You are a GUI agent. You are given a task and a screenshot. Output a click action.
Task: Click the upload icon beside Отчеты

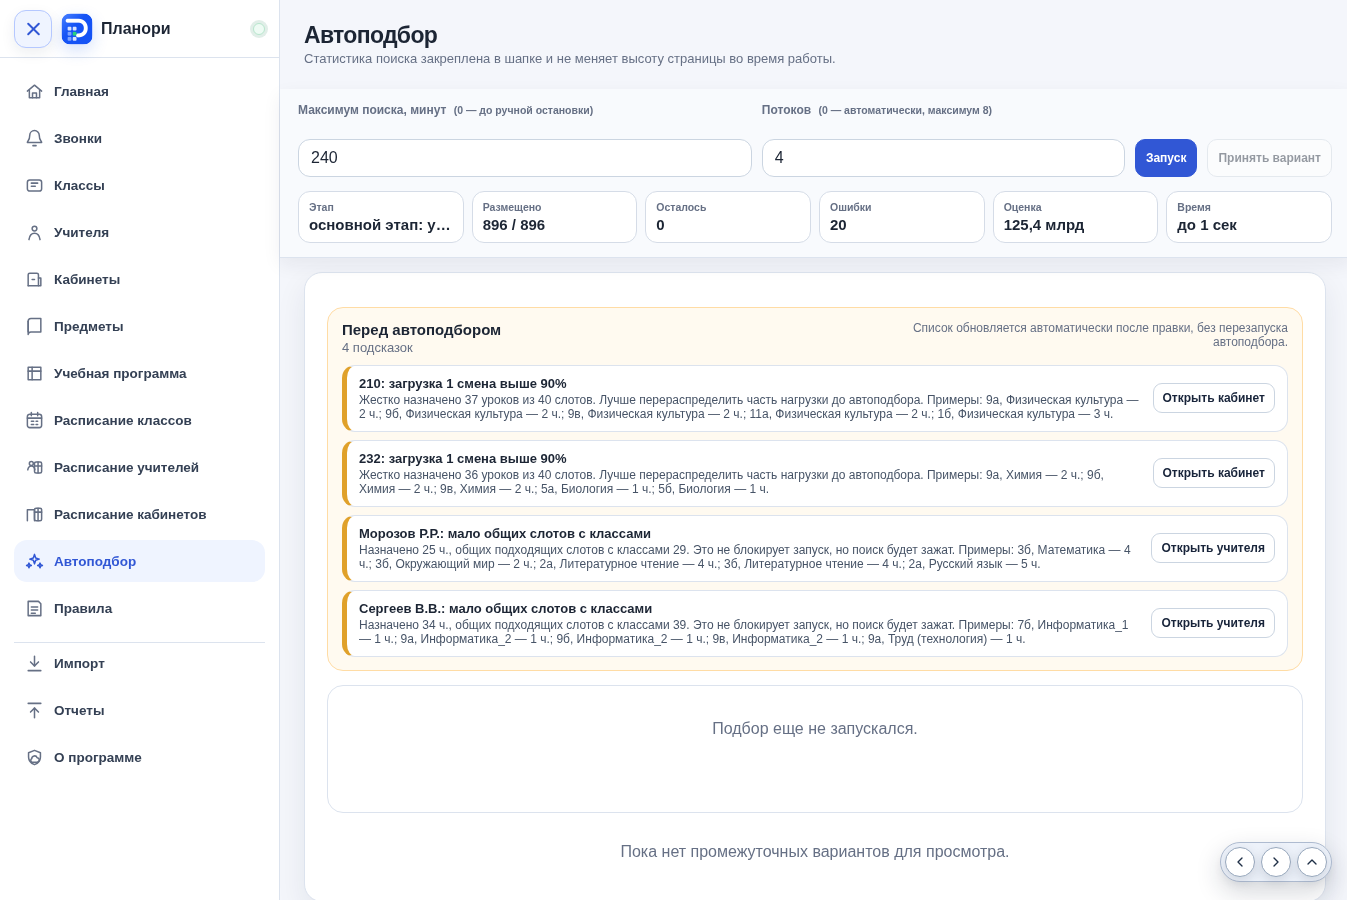[34, 710]
